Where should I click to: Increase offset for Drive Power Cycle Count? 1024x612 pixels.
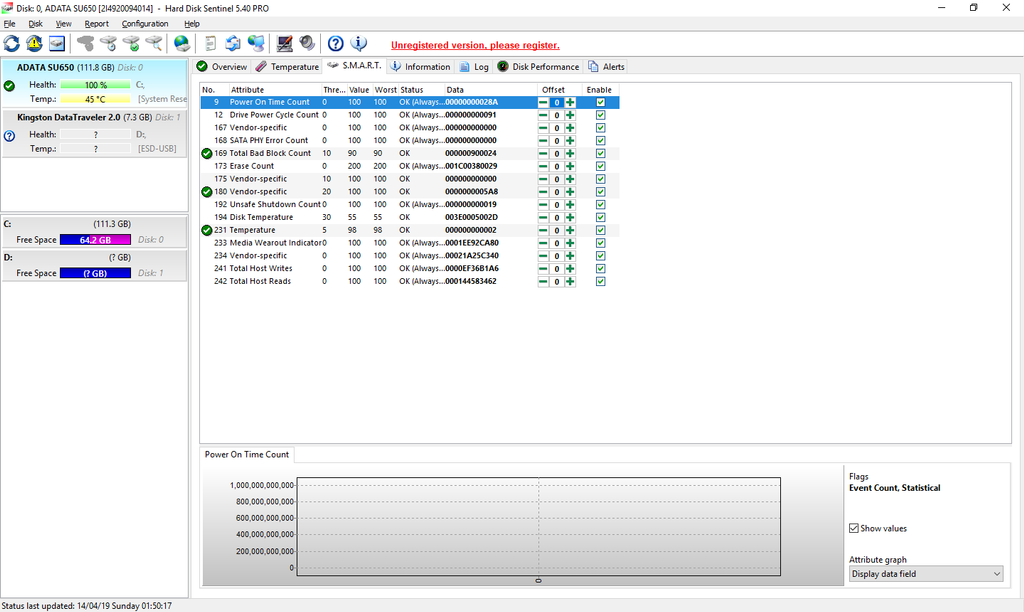[x=570, y=115]
